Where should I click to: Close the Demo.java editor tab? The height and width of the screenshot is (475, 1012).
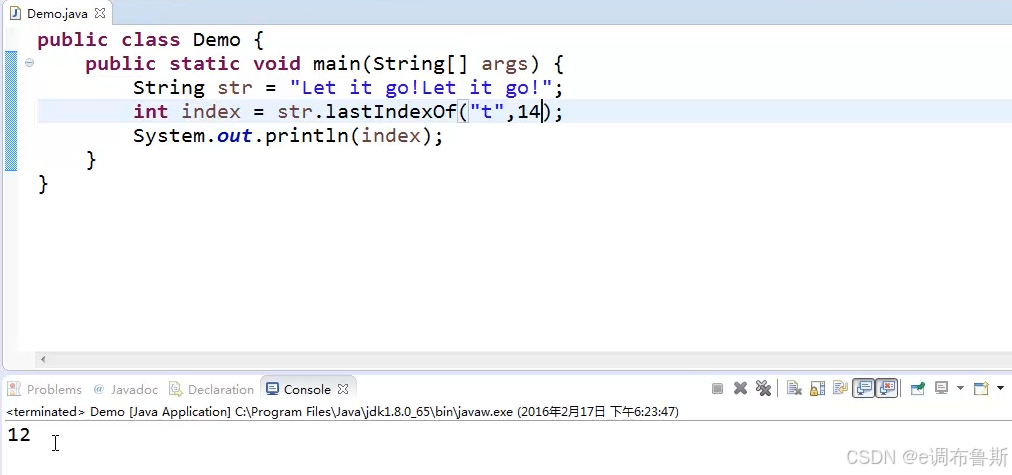tap(99, 13)
